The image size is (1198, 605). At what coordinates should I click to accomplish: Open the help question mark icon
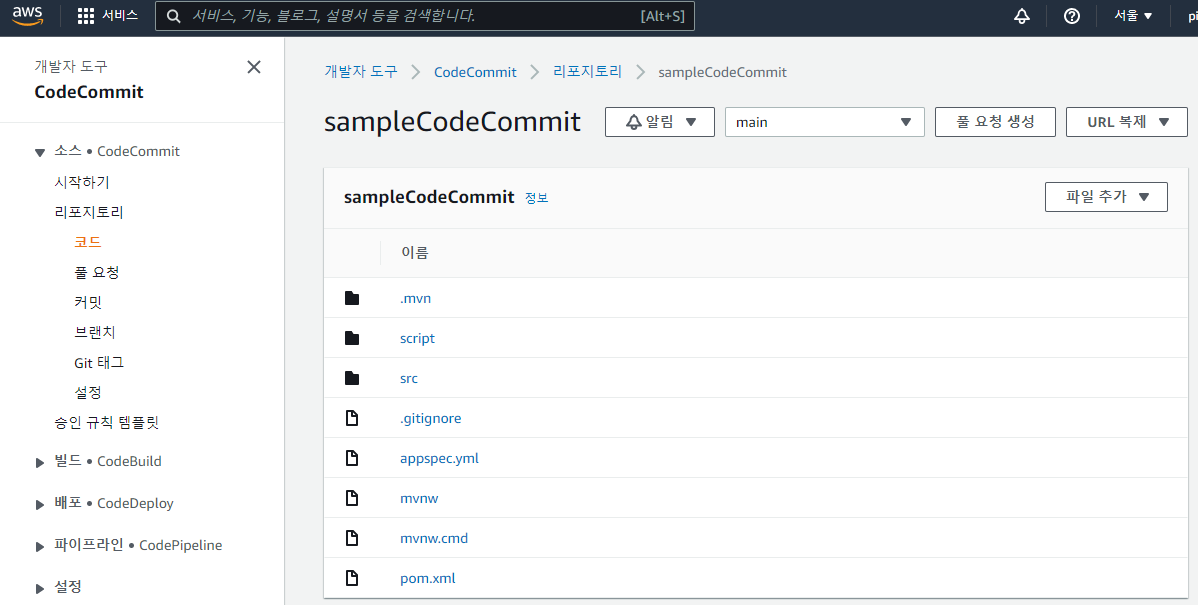[1072, 16]
